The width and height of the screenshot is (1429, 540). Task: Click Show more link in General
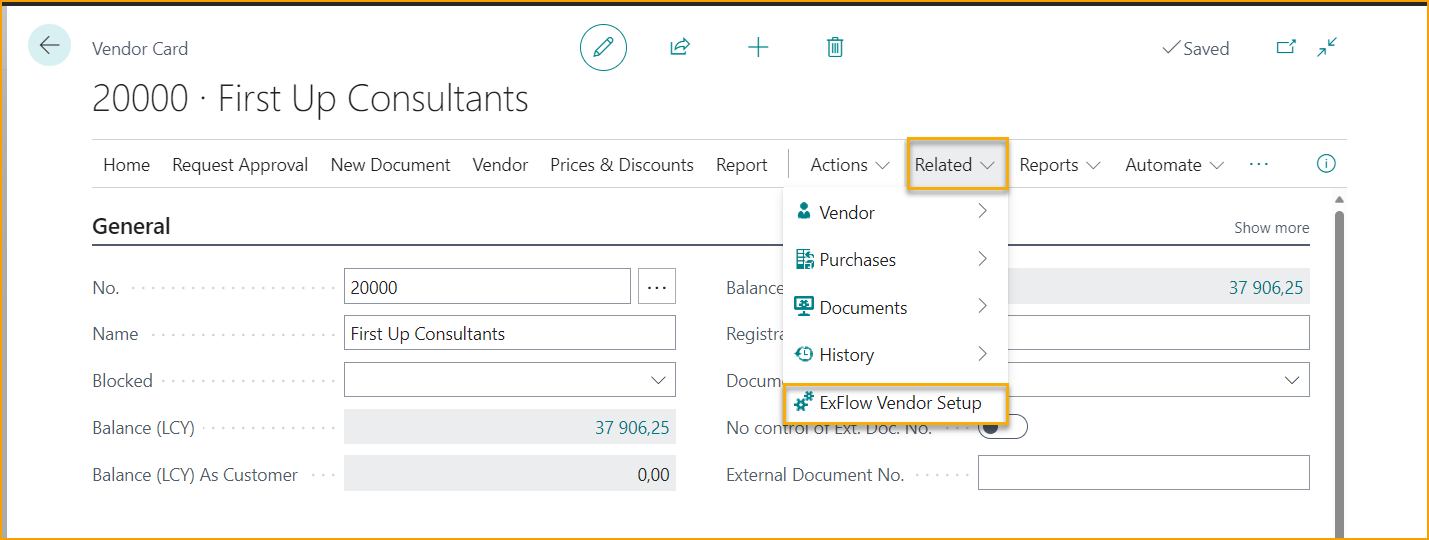pyautogui.click(x=1271, y=228)
